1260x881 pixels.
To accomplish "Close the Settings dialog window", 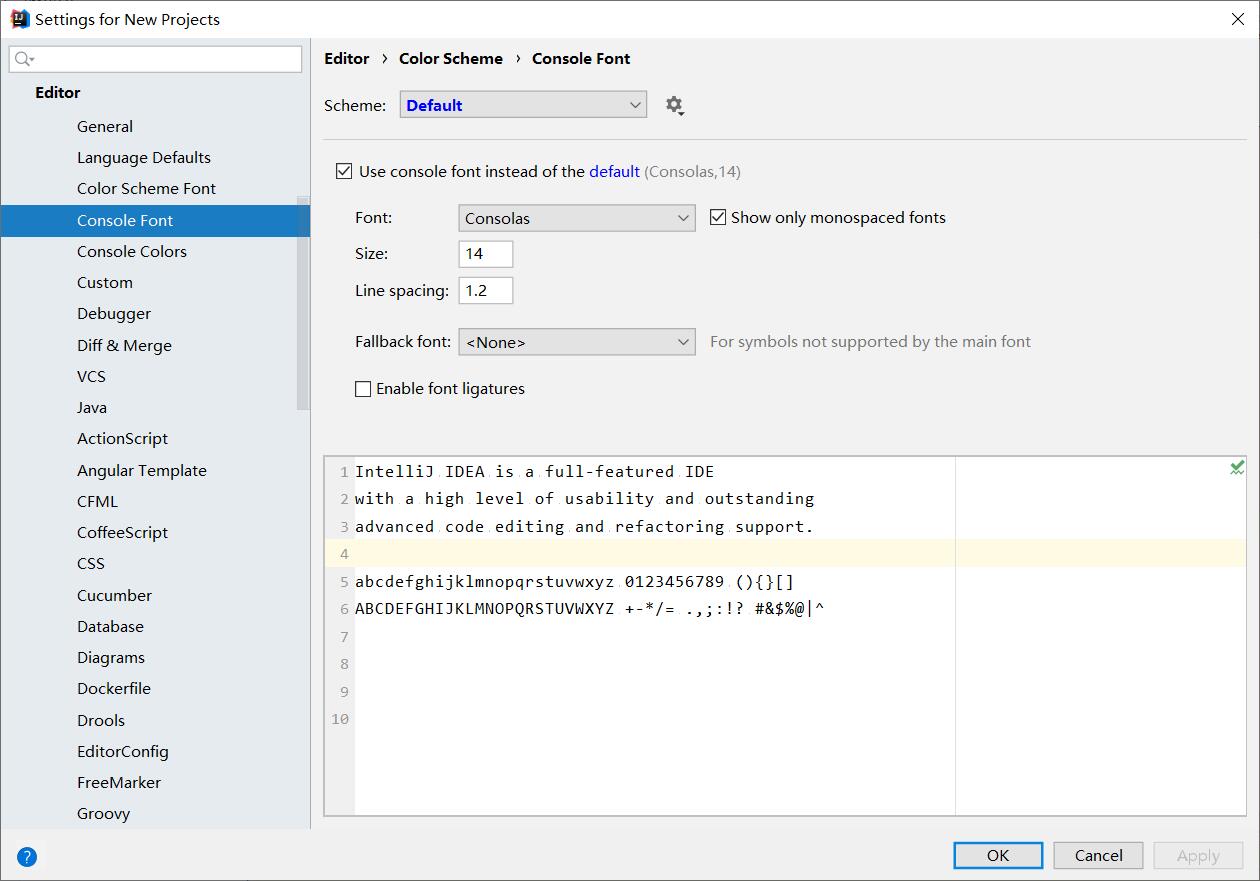I will pyautogui.click(x=1237, y=19).
